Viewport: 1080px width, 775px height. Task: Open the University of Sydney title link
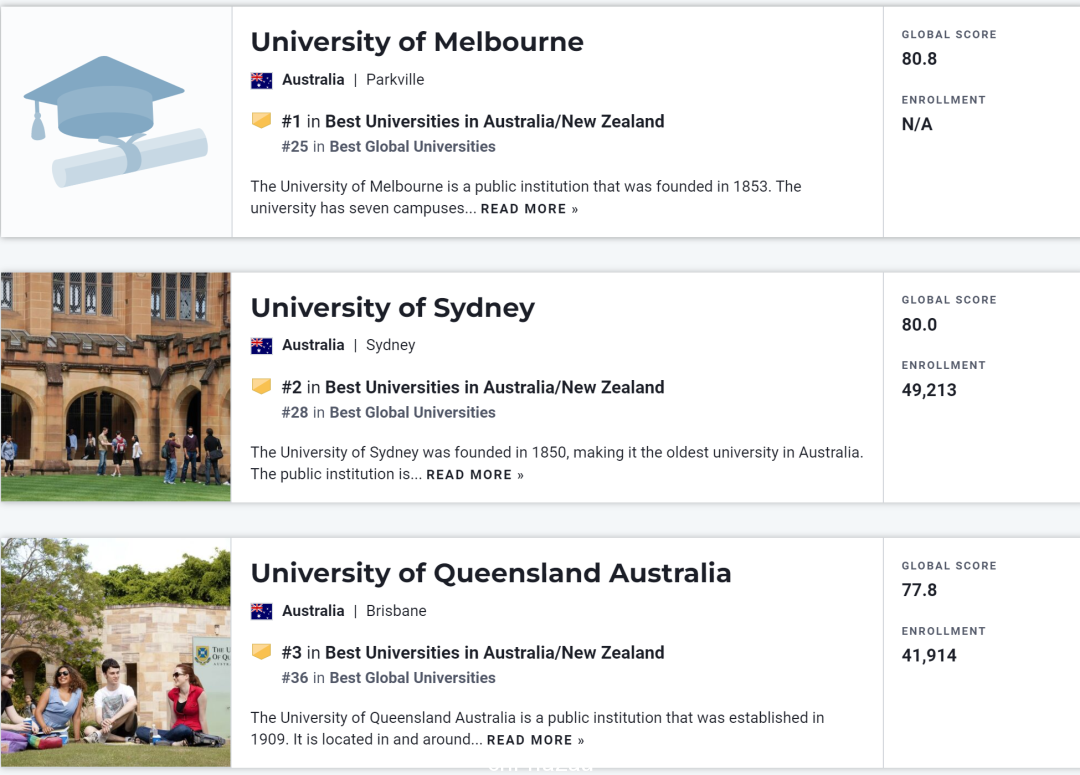click(x=393, y=308)
